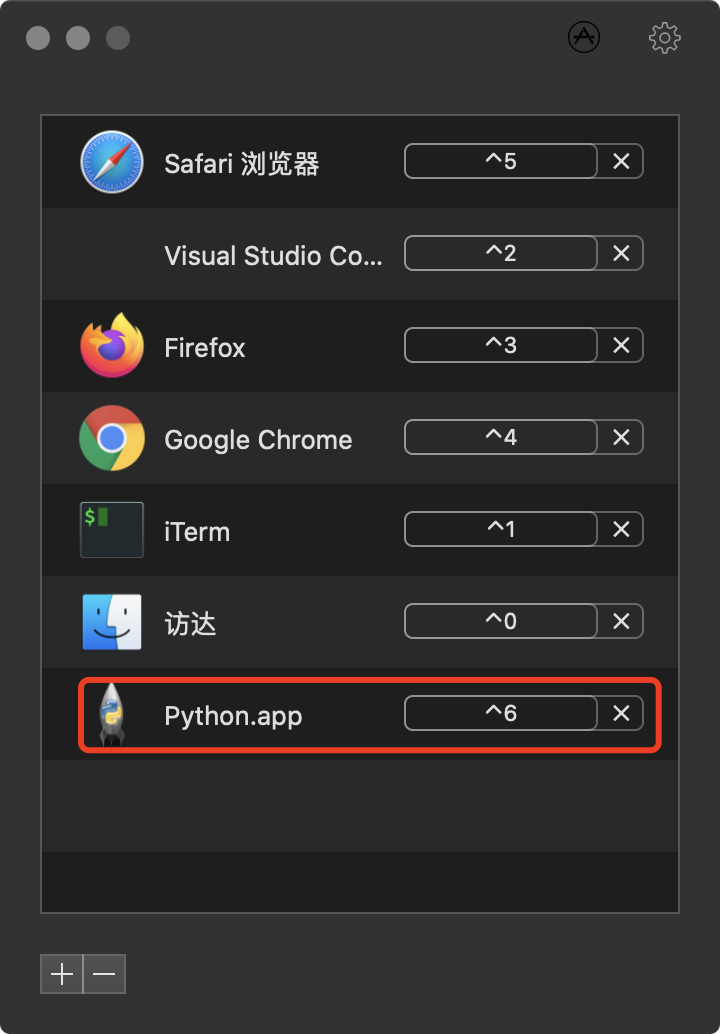Click the Visual Studio Co... row label
The width and height of the screenshot is (720, 1034).
tap(272, 253)
